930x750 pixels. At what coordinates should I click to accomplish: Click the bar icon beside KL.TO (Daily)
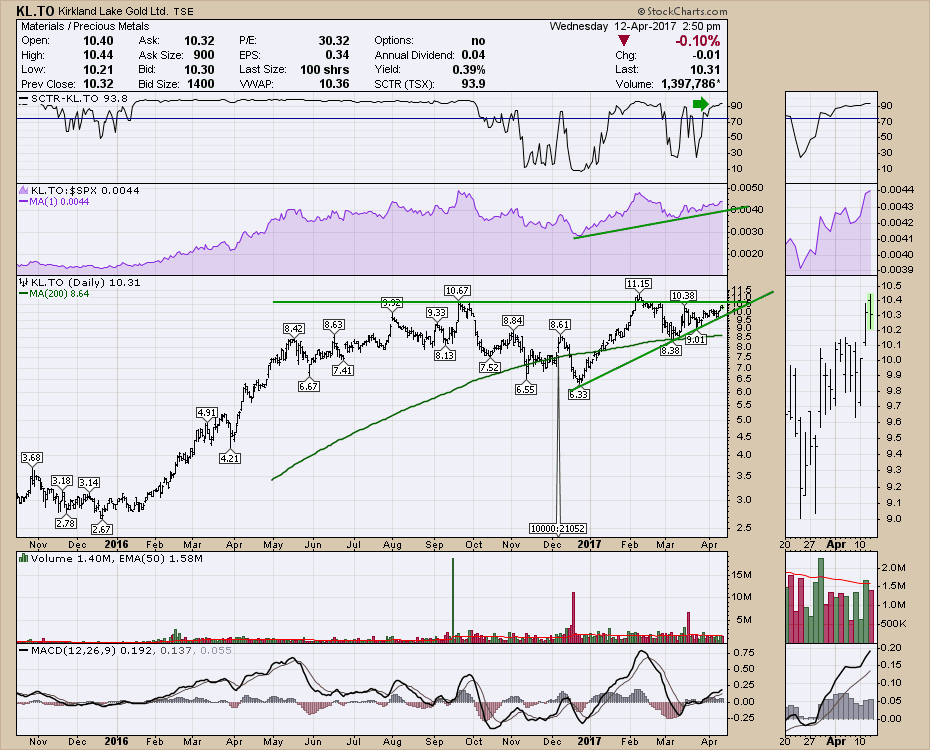[x=23, y=282]
